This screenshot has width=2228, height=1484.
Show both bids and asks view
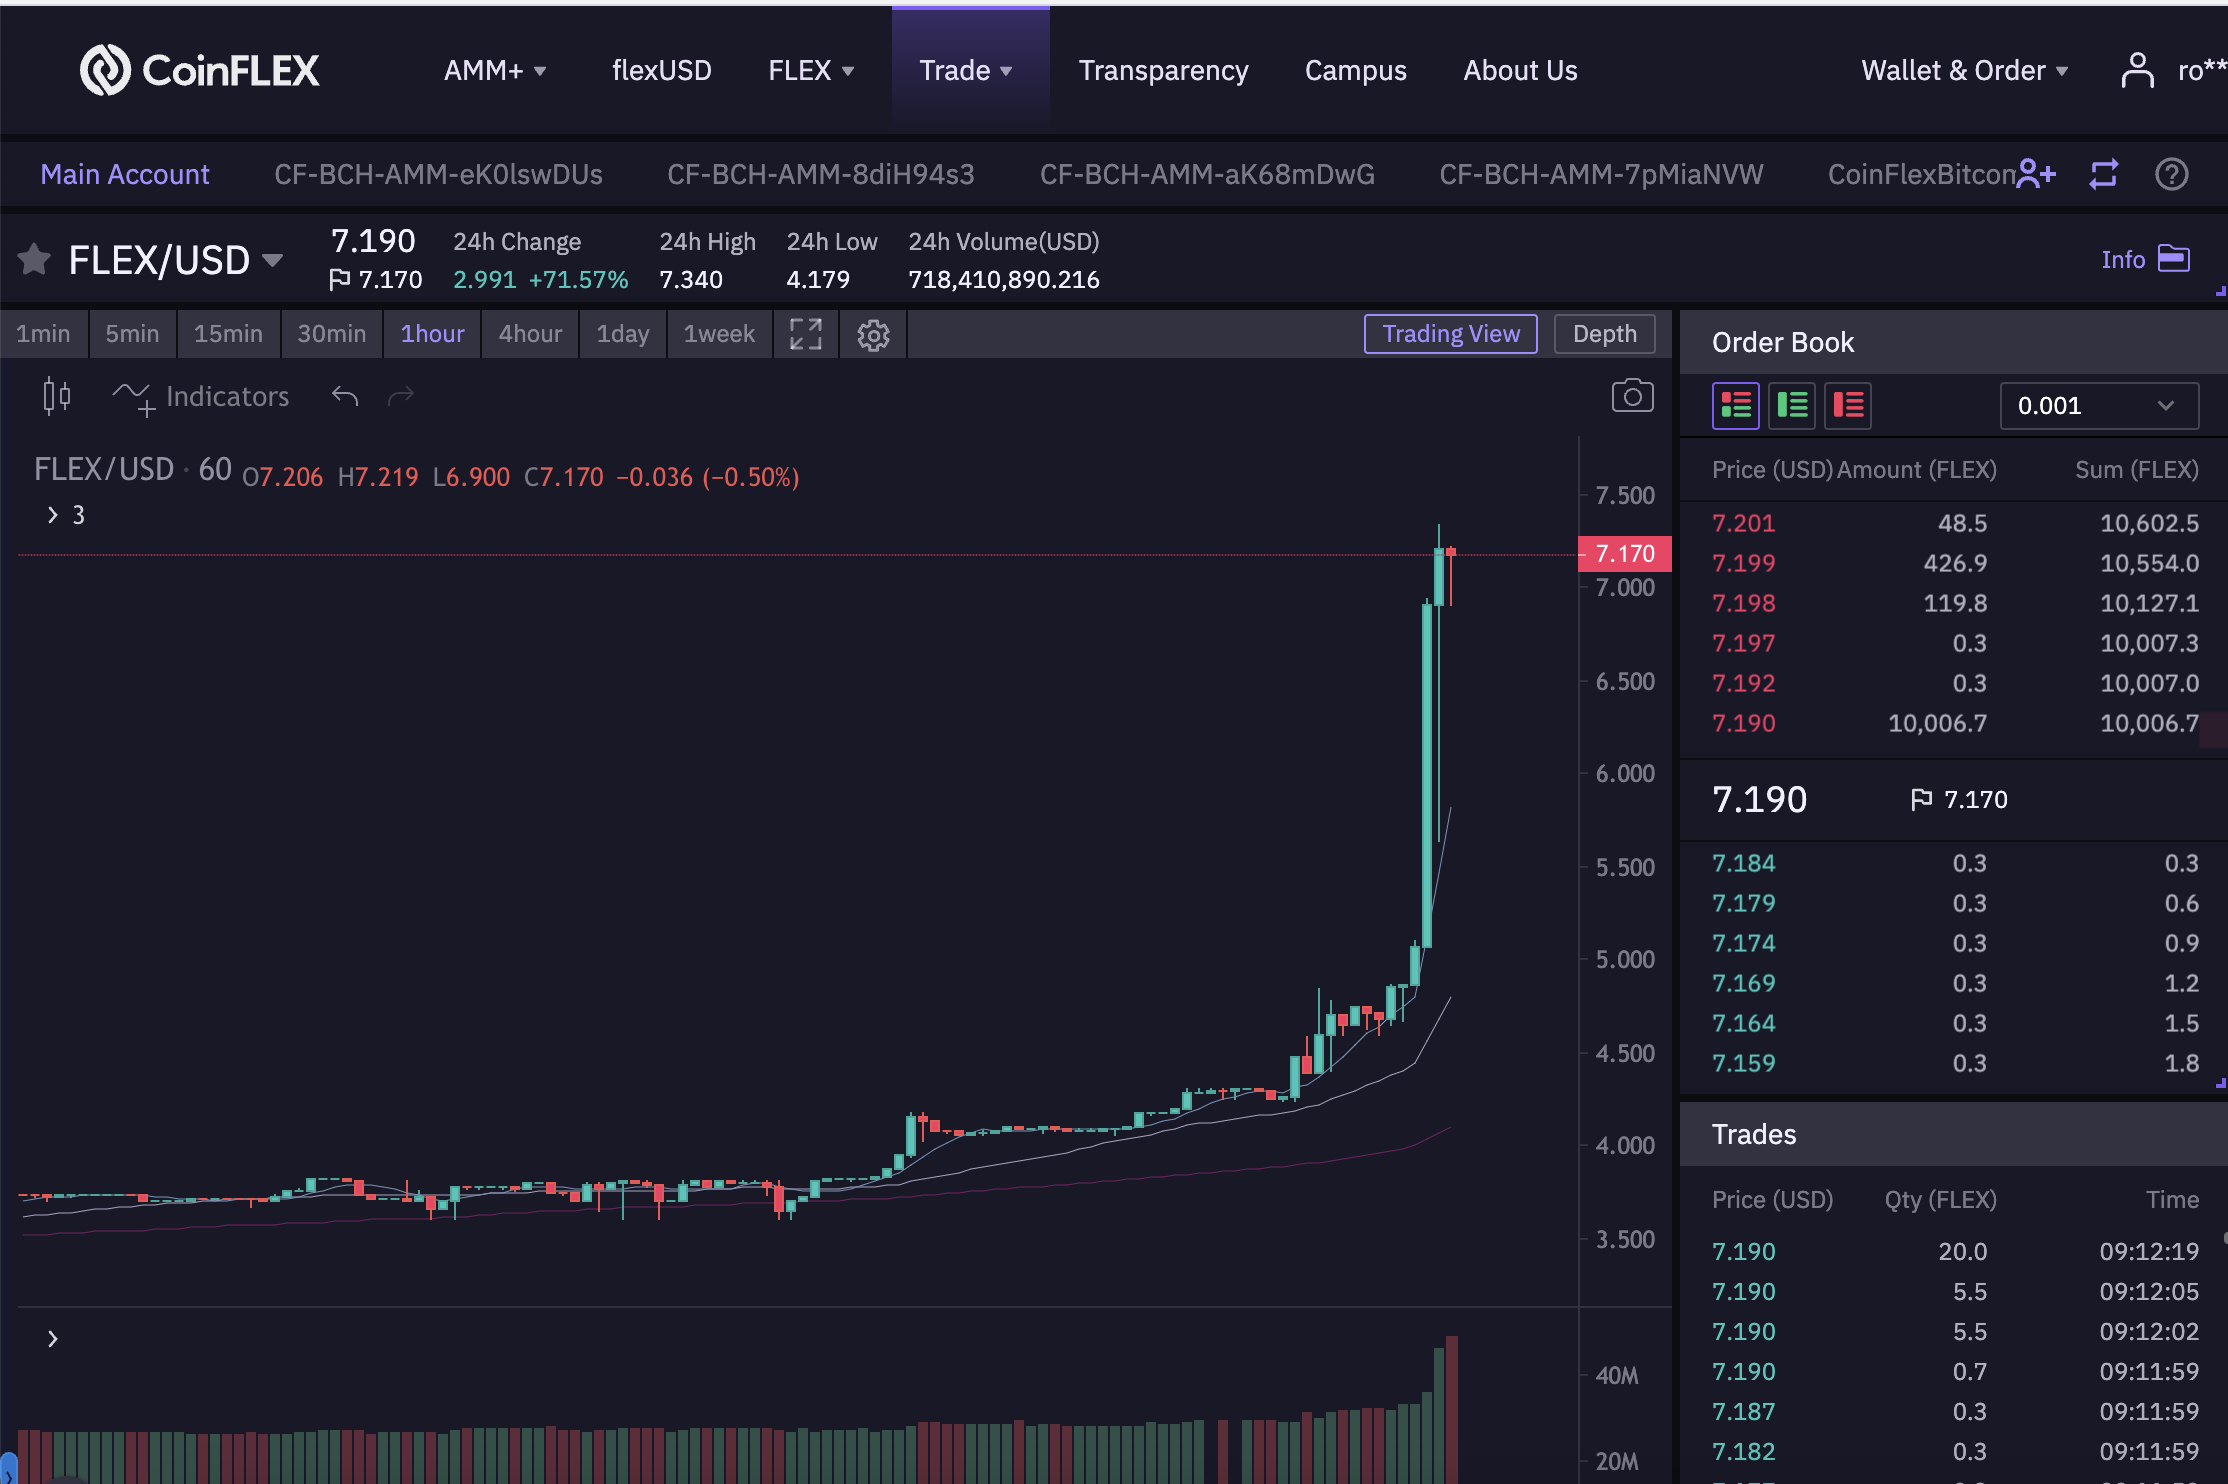coord(1736,405)
